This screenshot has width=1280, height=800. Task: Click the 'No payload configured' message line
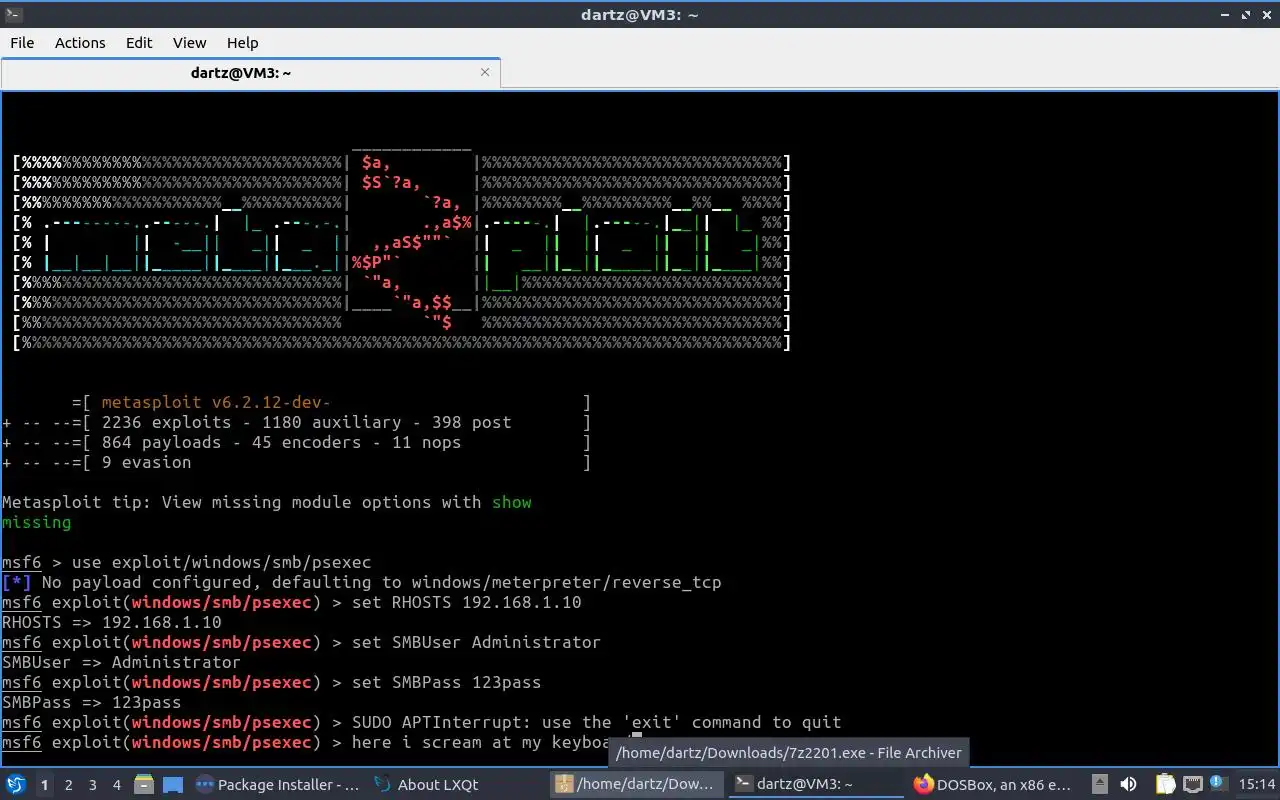[361, 582]
